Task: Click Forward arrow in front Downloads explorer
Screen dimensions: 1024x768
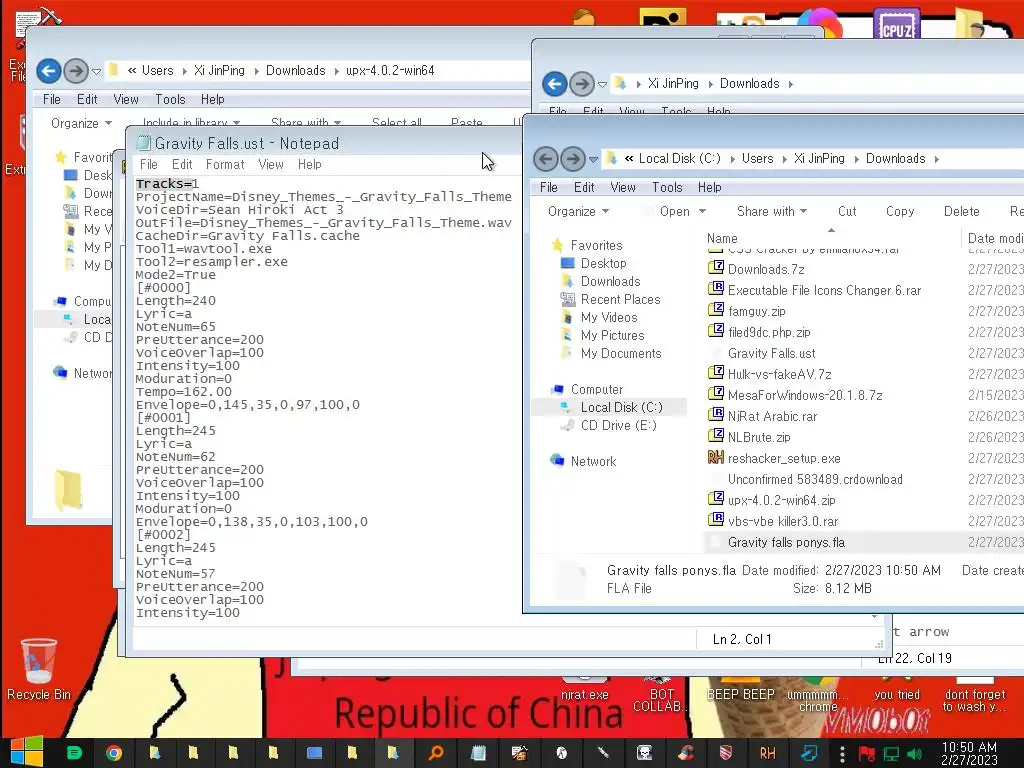Action: 573,159
